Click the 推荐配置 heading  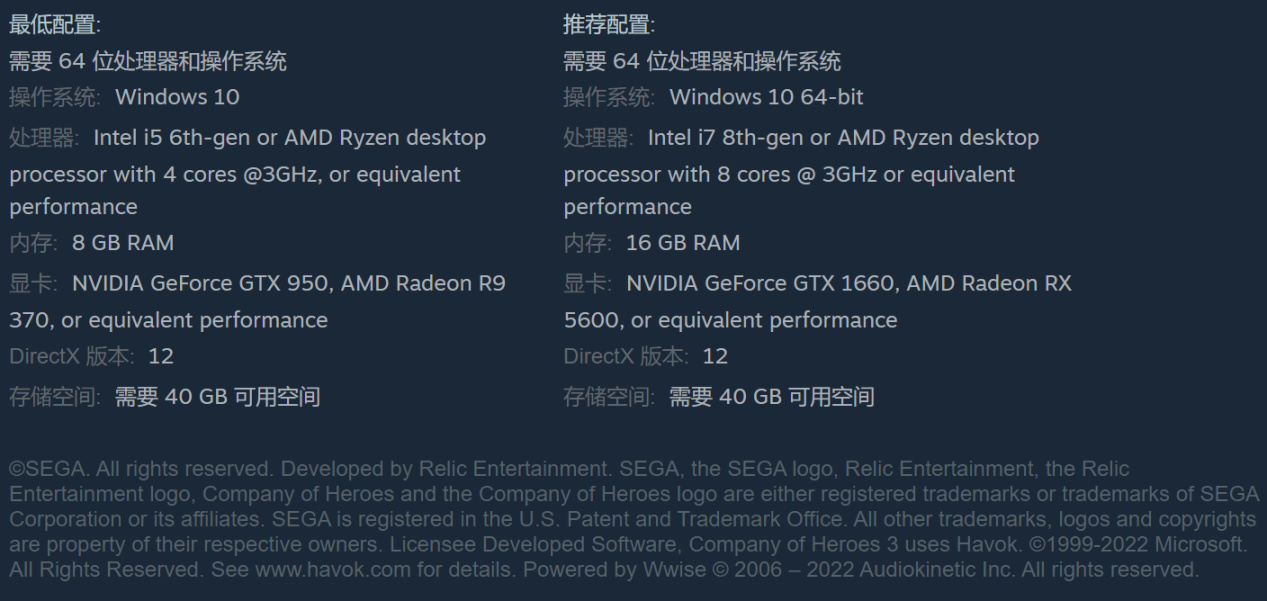(609, 26)
